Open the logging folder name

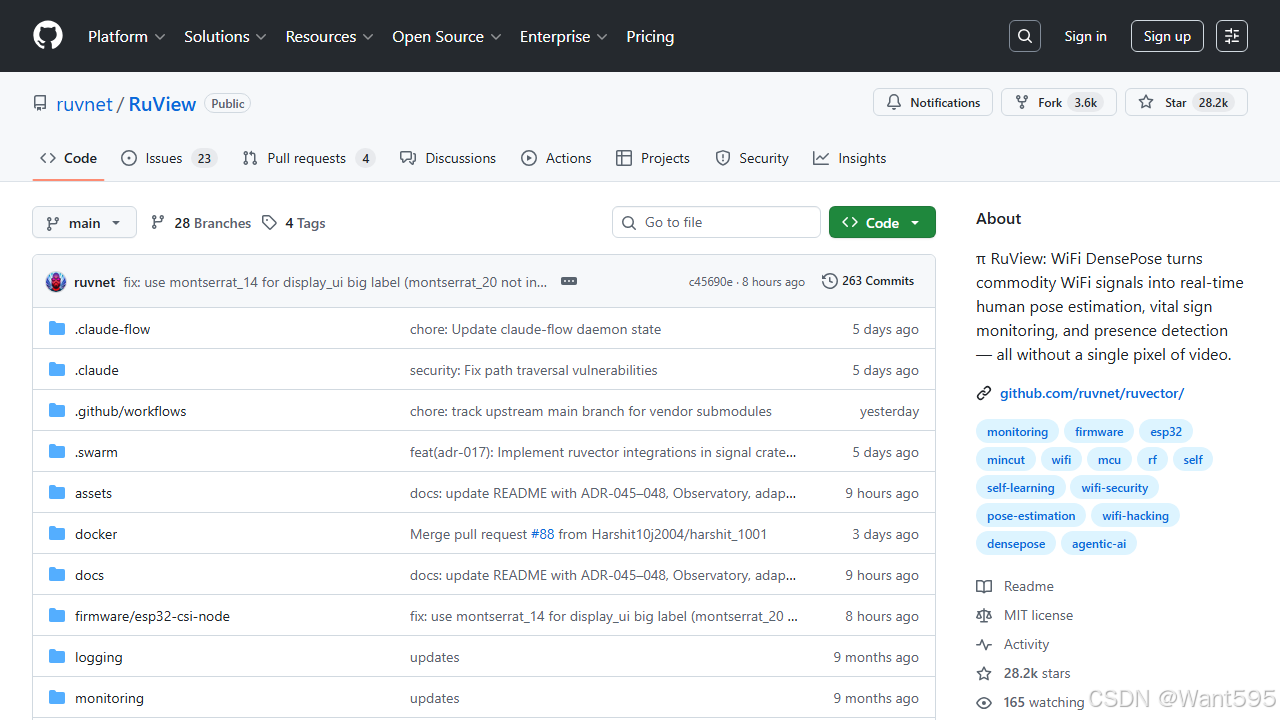(x=98, y=657)
